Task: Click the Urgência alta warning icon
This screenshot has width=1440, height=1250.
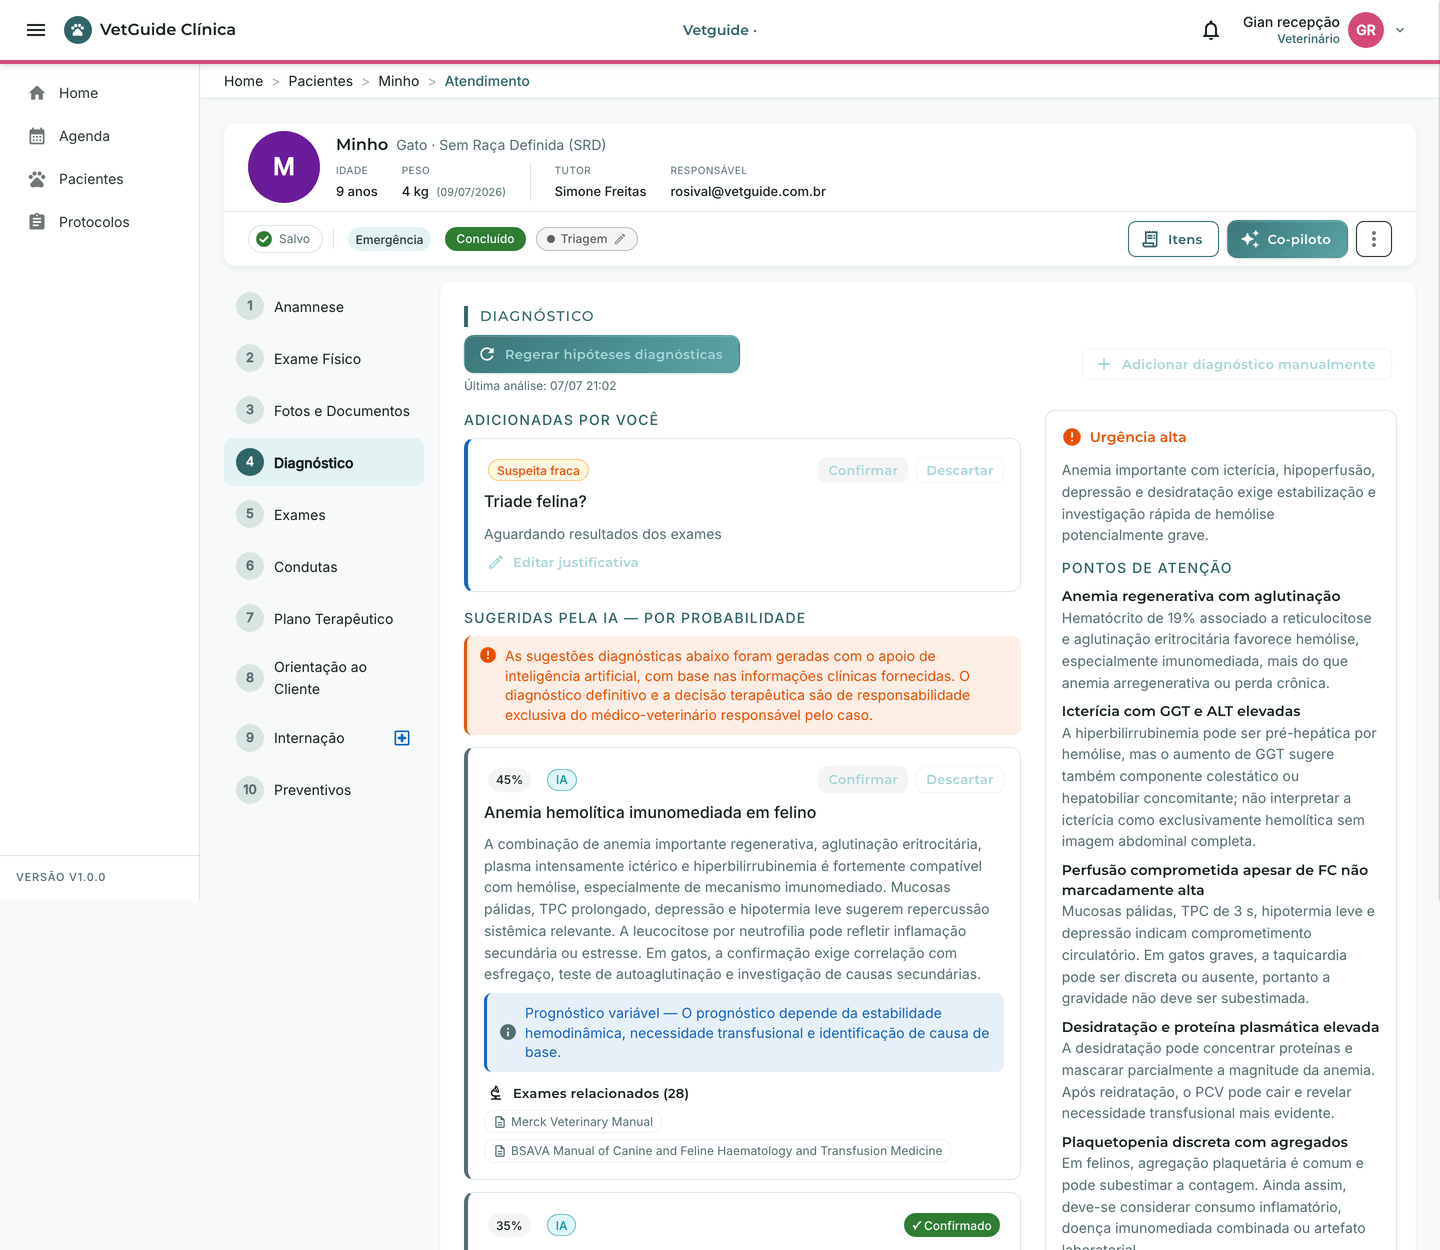Action: (1072, 437)
